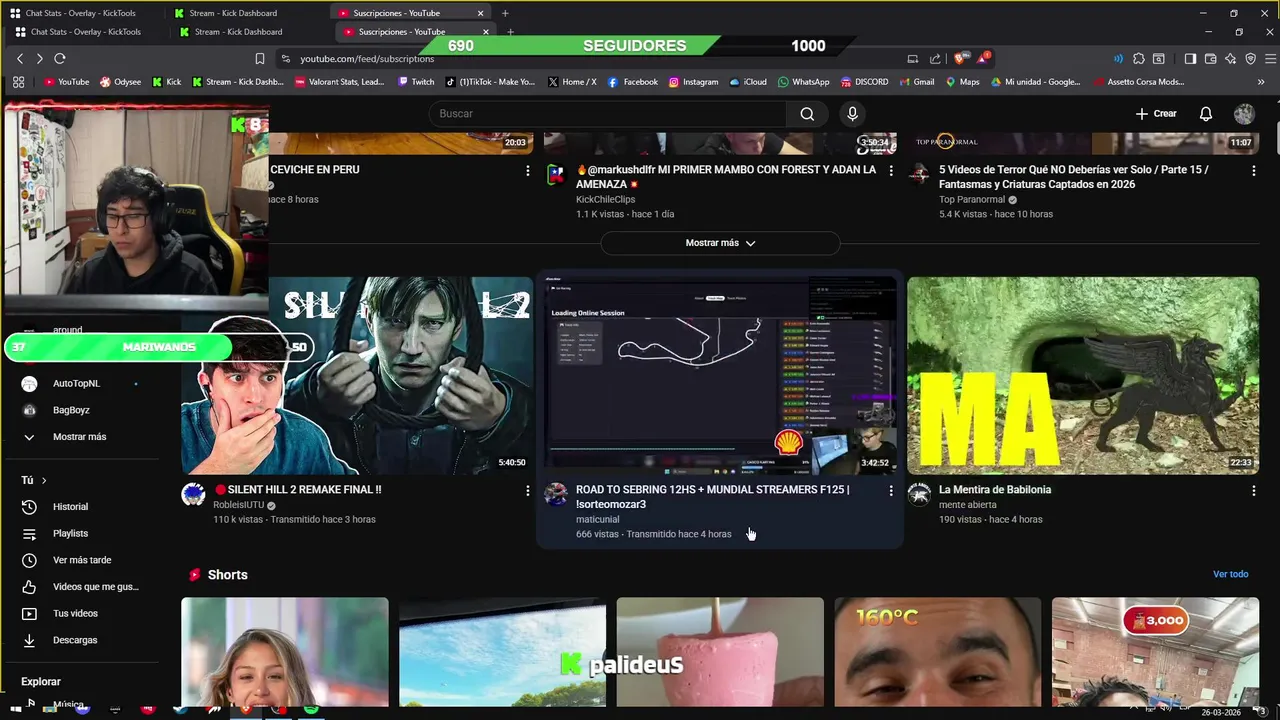Expand Mostrar más below the video row
The width and height of the screenshot is (1280, 720).
pos(720,243)
